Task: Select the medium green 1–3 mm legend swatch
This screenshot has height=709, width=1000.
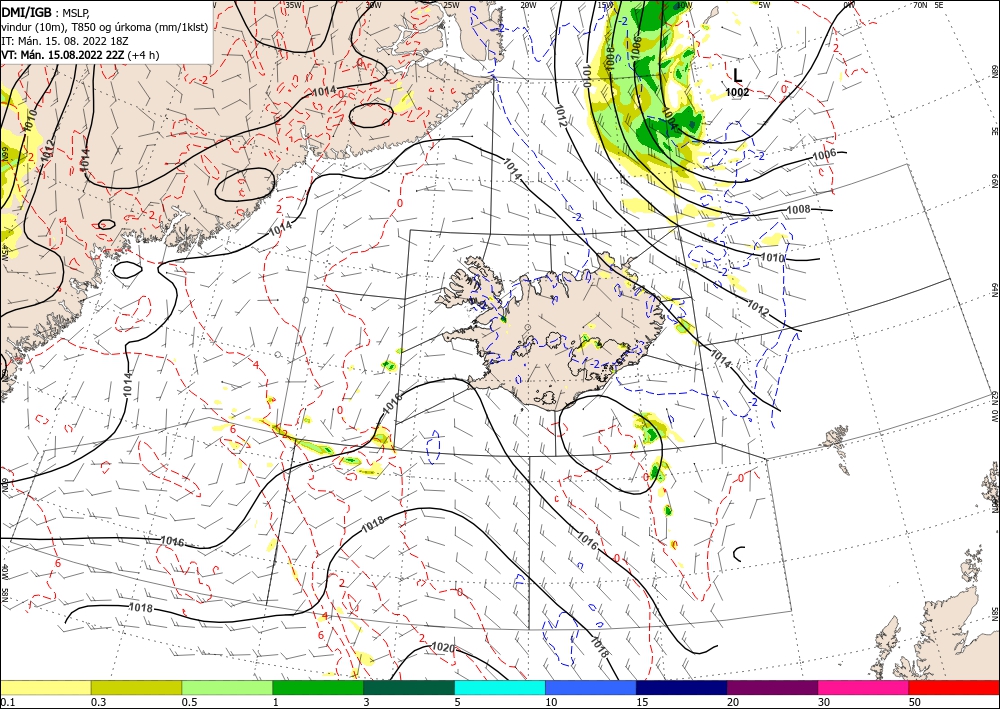Action: (x=318, y=687)
